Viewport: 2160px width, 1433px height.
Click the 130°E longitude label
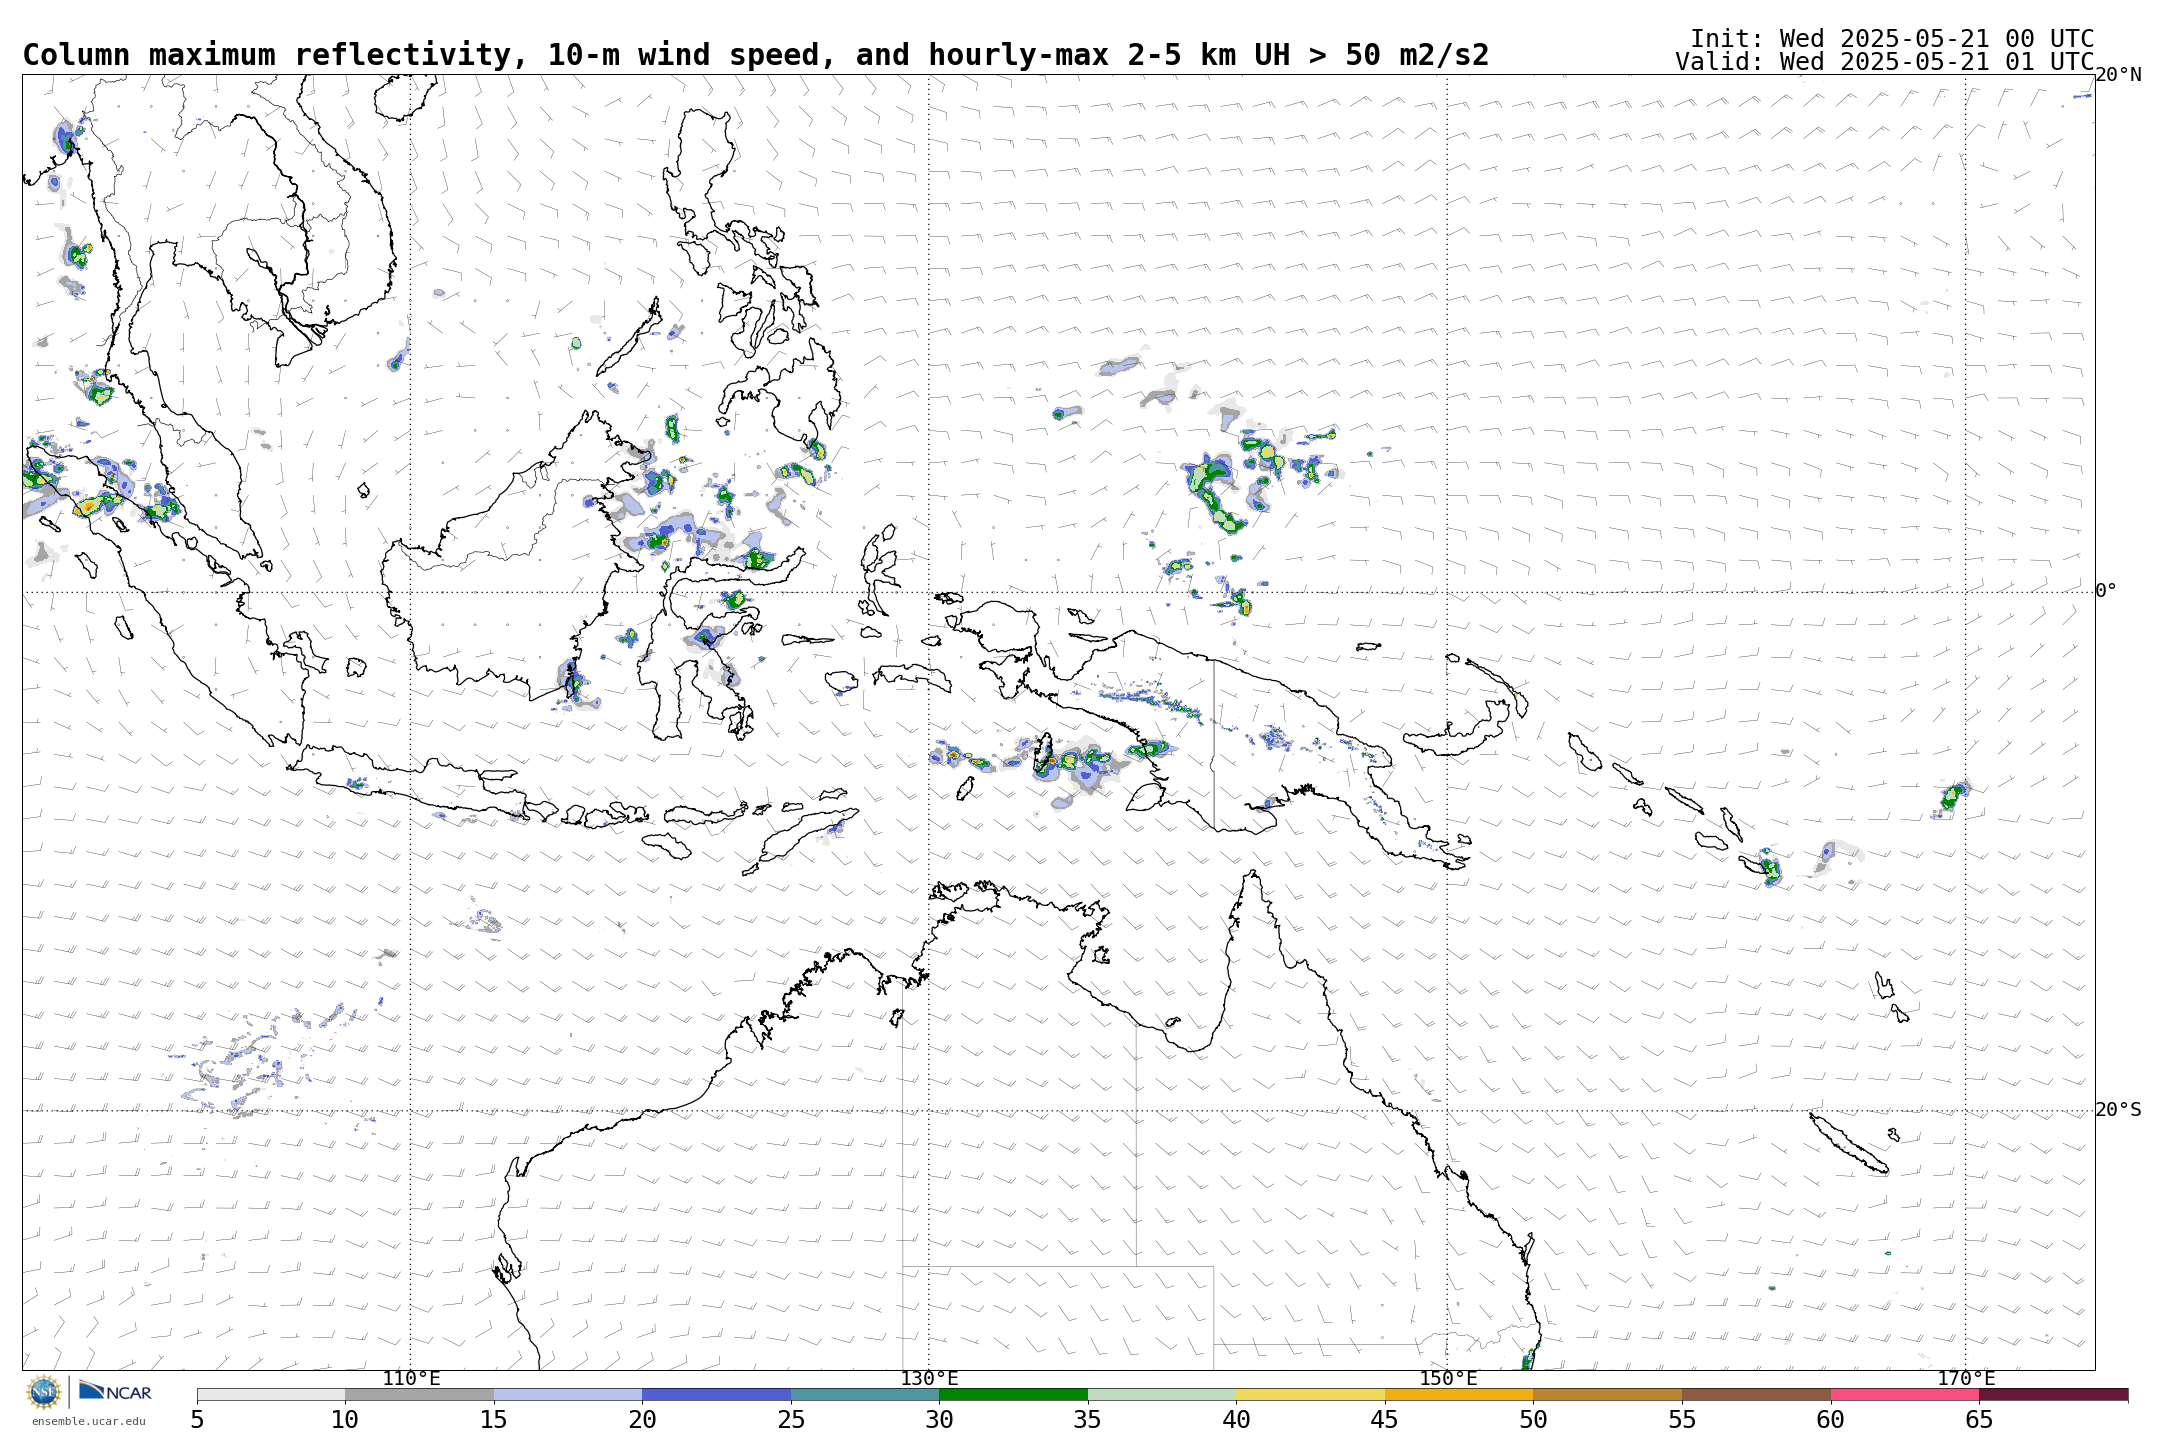(929, 1379)
